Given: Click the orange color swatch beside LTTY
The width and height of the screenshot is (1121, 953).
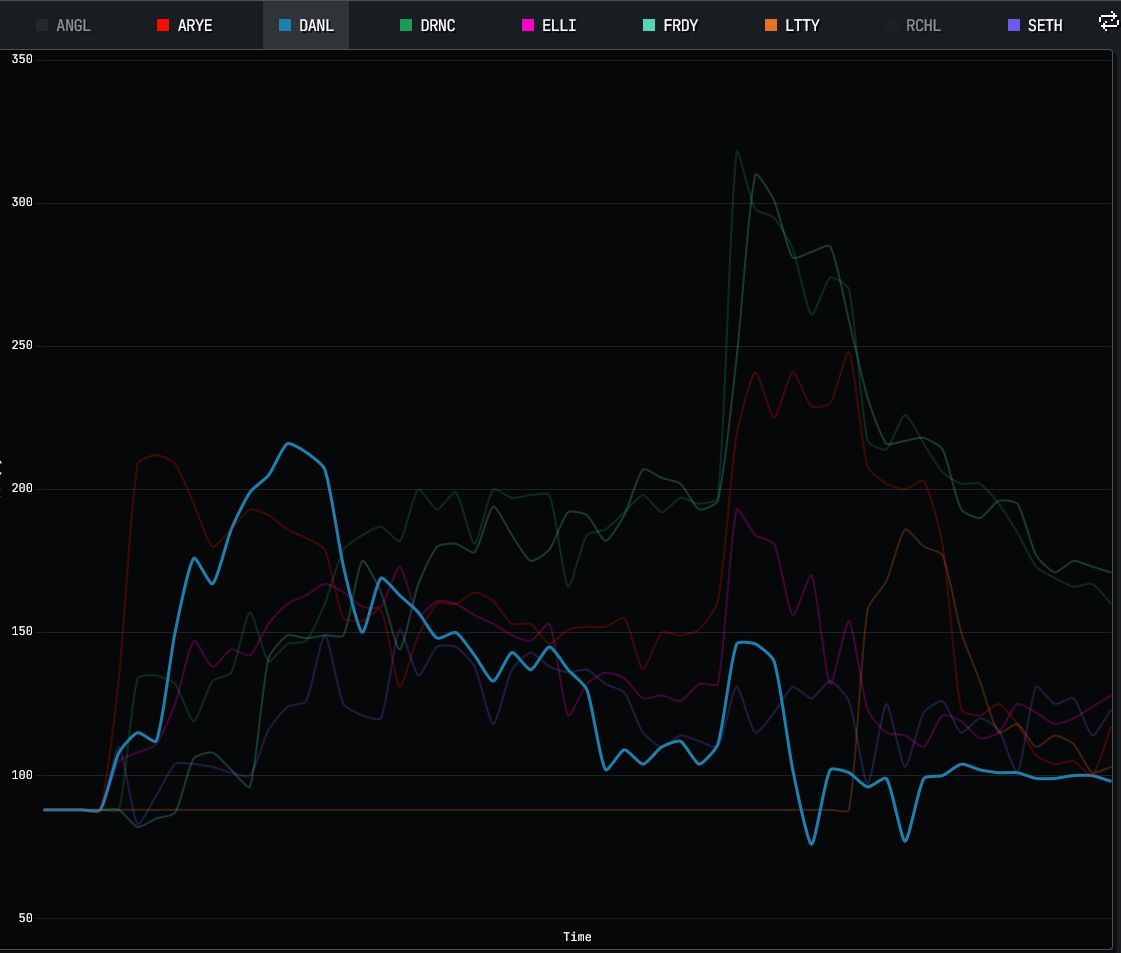Looking at the screenshot, I should coord(771,26).
